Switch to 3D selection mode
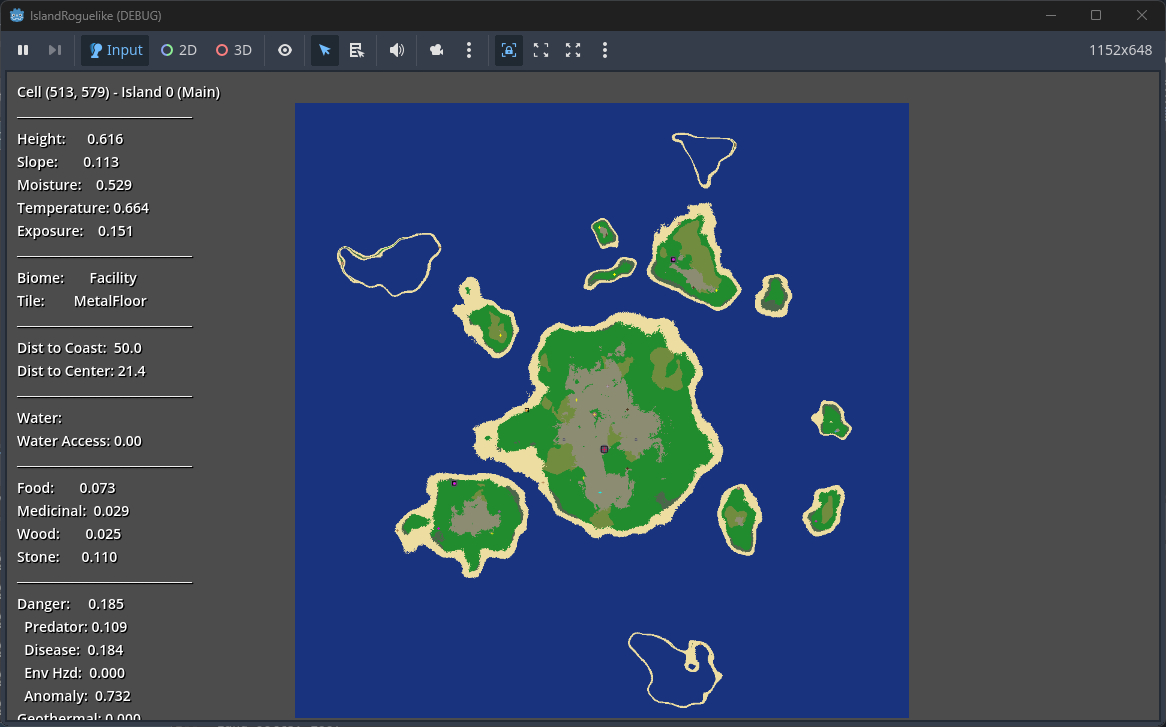Screen dimensions: 1166x727 (x=234, y=50)
